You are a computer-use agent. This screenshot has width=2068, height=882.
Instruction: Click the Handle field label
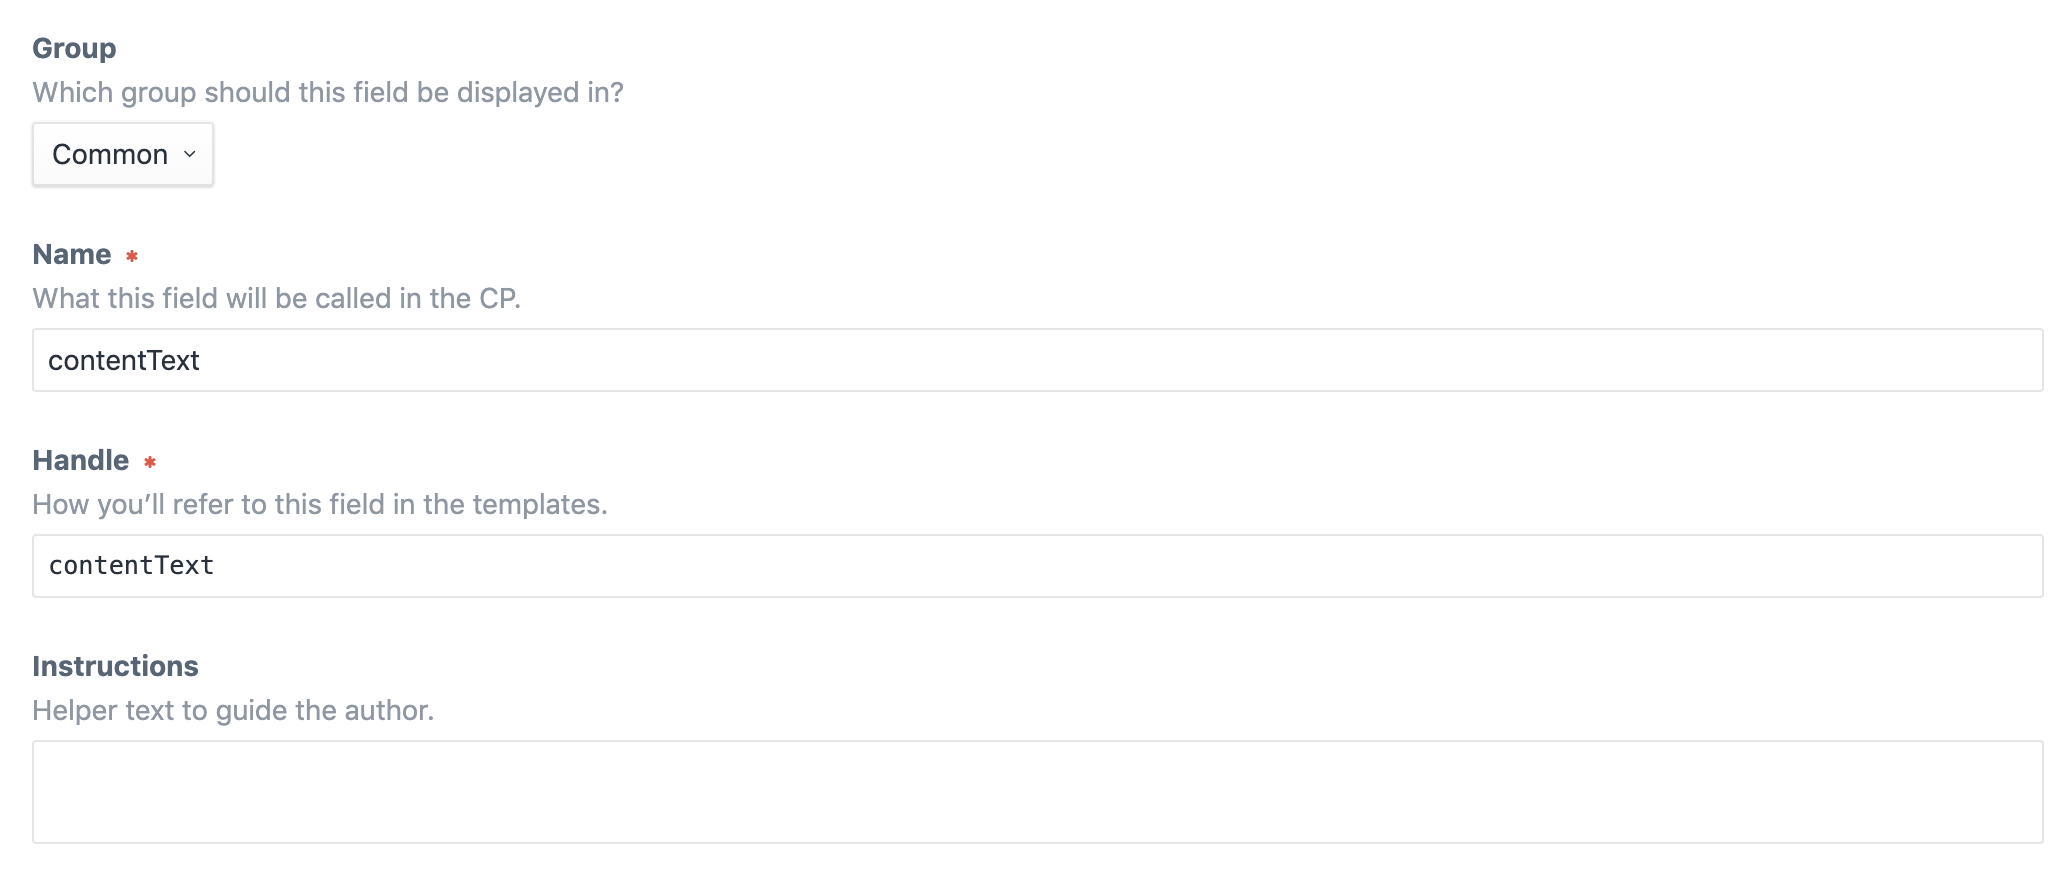[x=81, y=460]
